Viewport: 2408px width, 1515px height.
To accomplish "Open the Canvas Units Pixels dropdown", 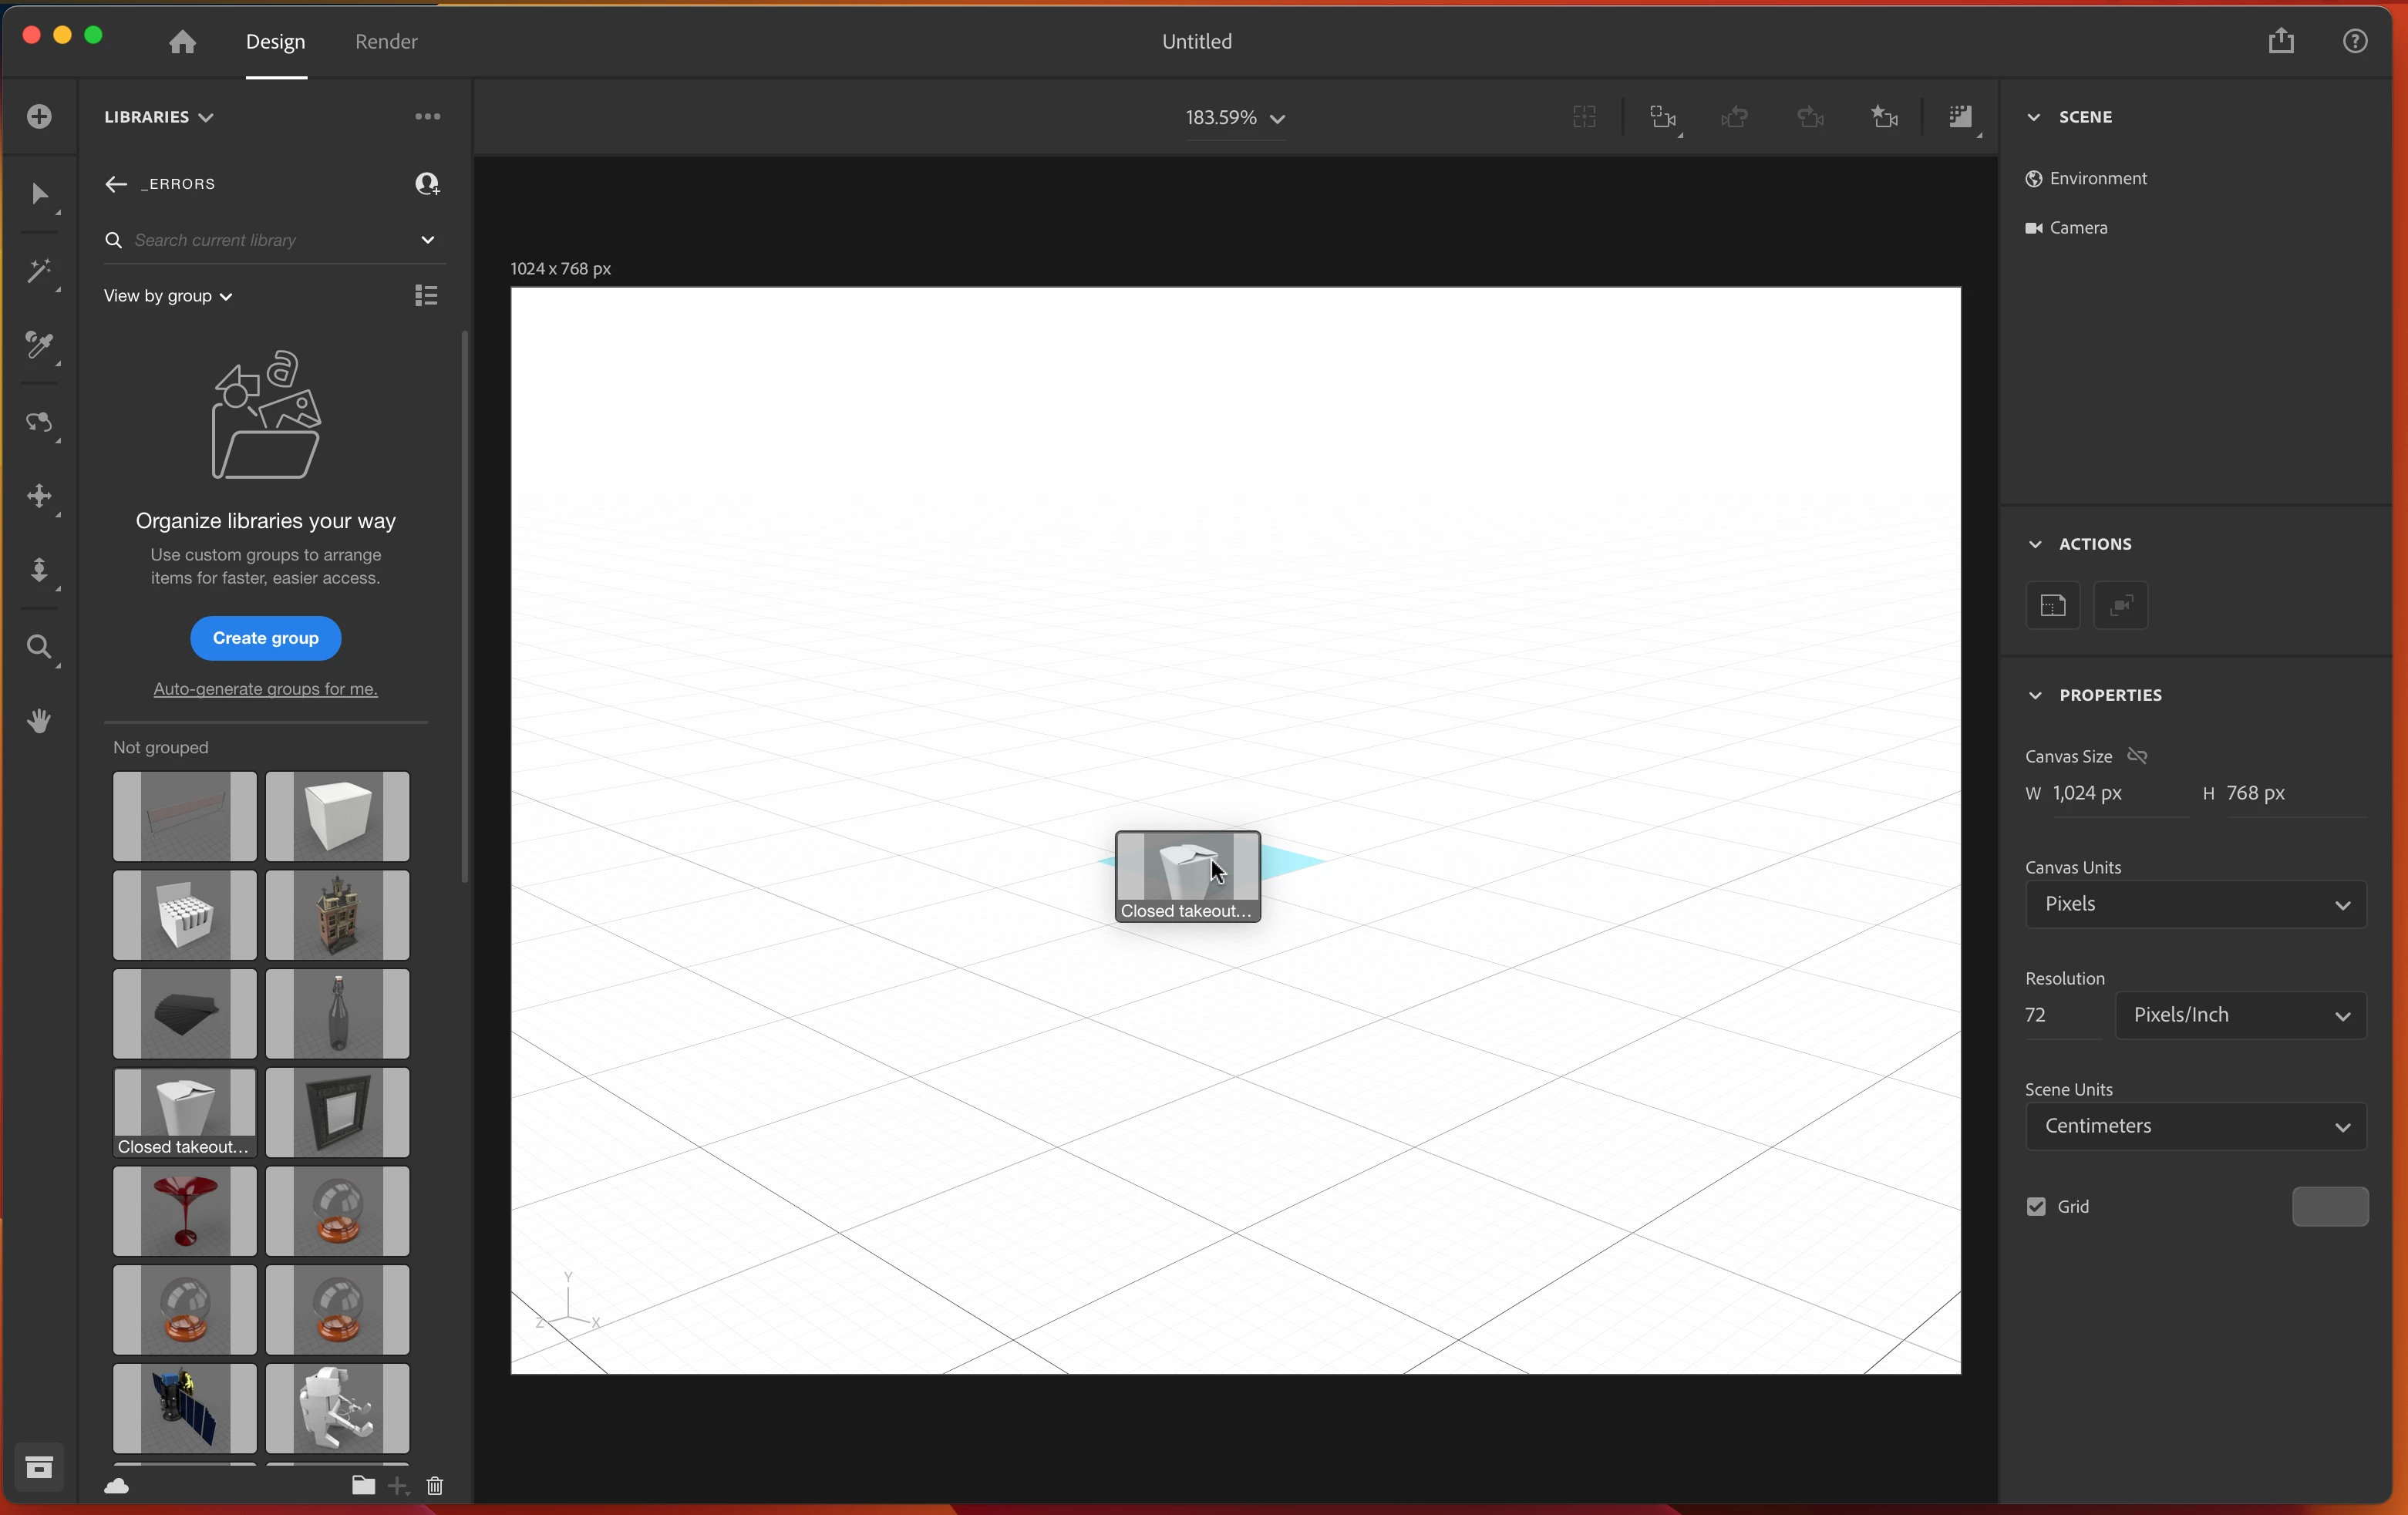I will coord(2196,905).
